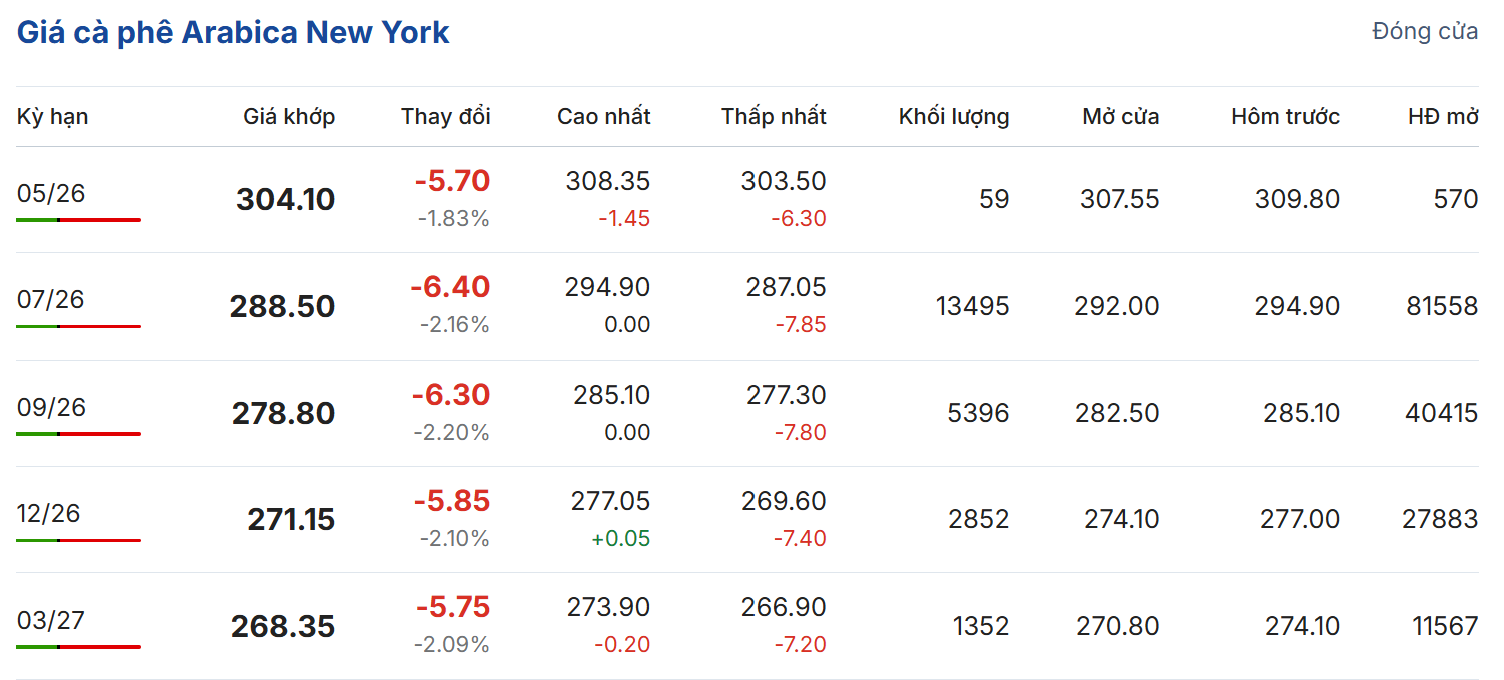This screenshot has height=680, width=1504.
Task: Select the 'Giá khớp' column header
Action: [289, 116]
